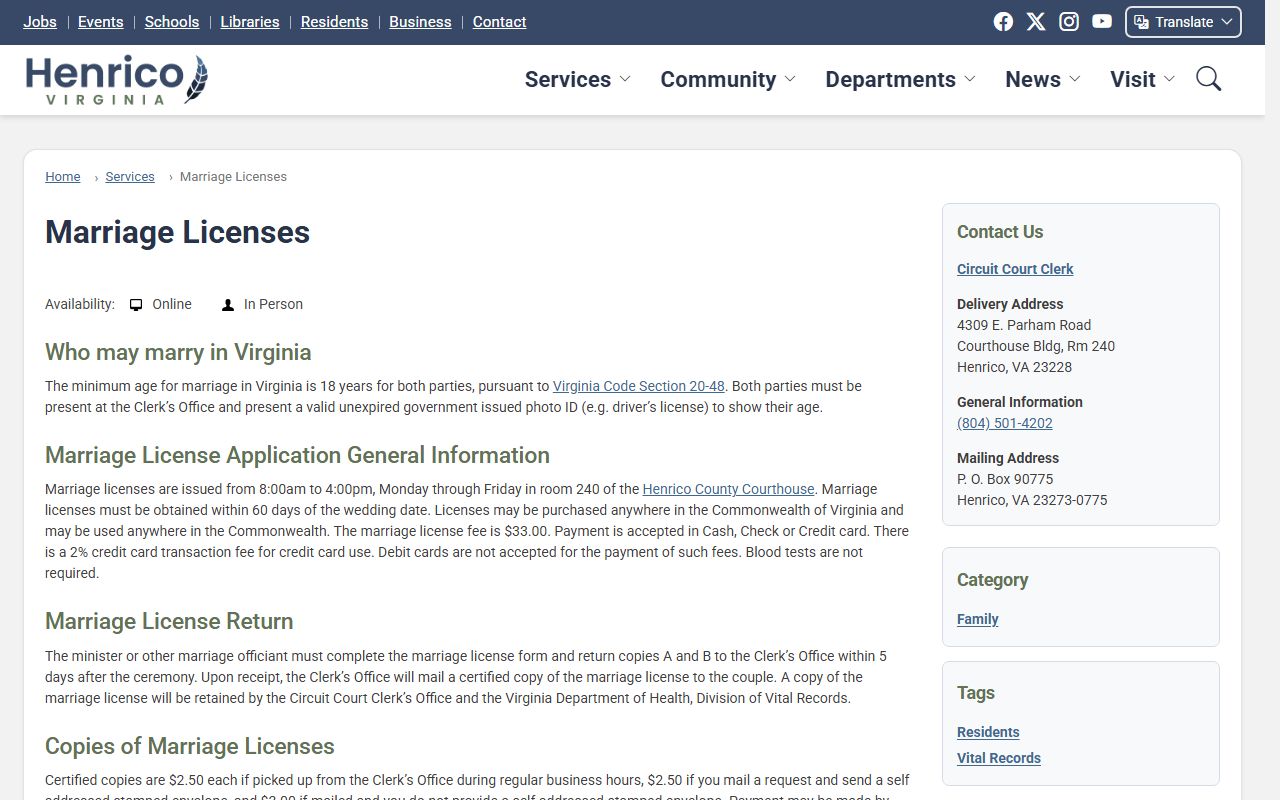Go to Henrico Virginia logo homepage
This screenshot has width=1280, height=800.
(117, 80)
